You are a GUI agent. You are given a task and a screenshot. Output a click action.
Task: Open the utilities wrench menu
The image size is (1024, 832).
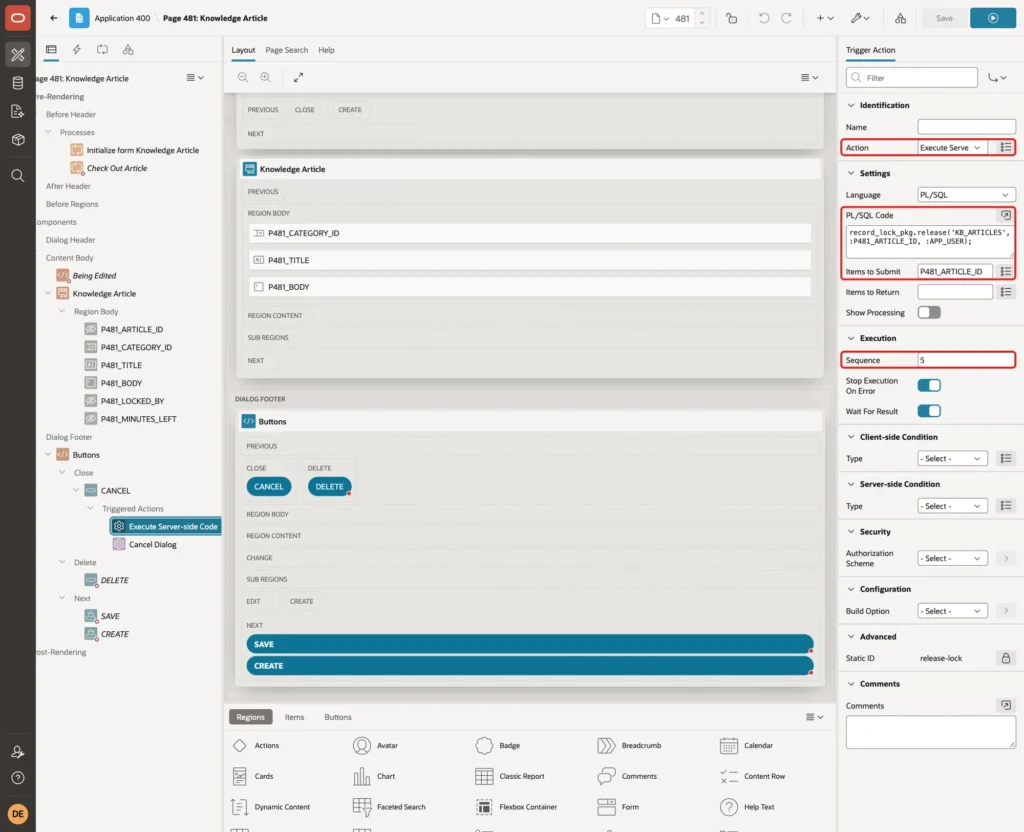pyautogui.click(x=860, y=18)
